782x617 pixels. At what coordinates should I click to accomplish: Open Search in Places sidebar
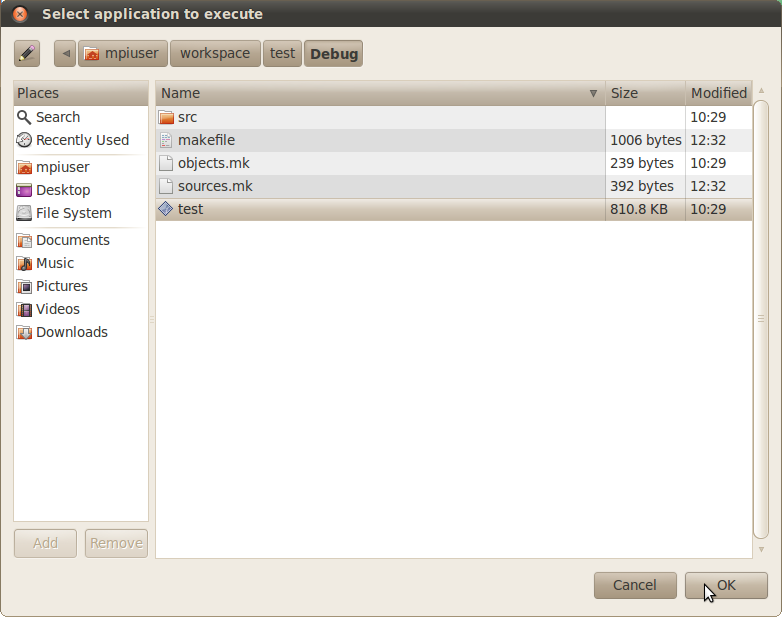coord(81,117)
